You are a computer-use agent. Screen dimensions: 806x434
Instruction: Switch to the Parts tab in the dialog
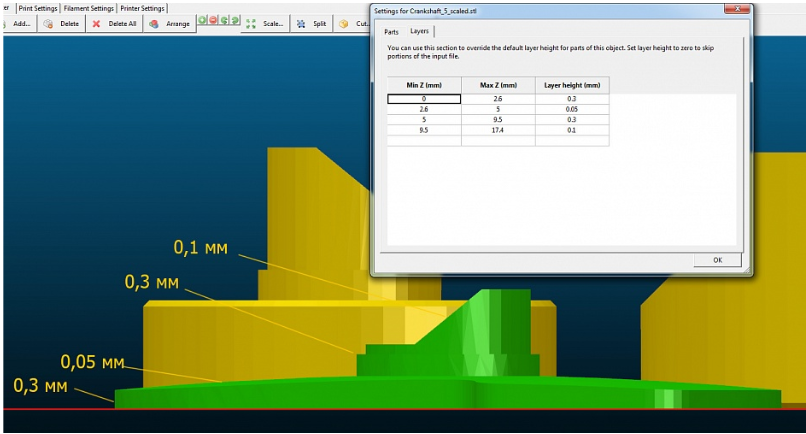click(391, 32)
